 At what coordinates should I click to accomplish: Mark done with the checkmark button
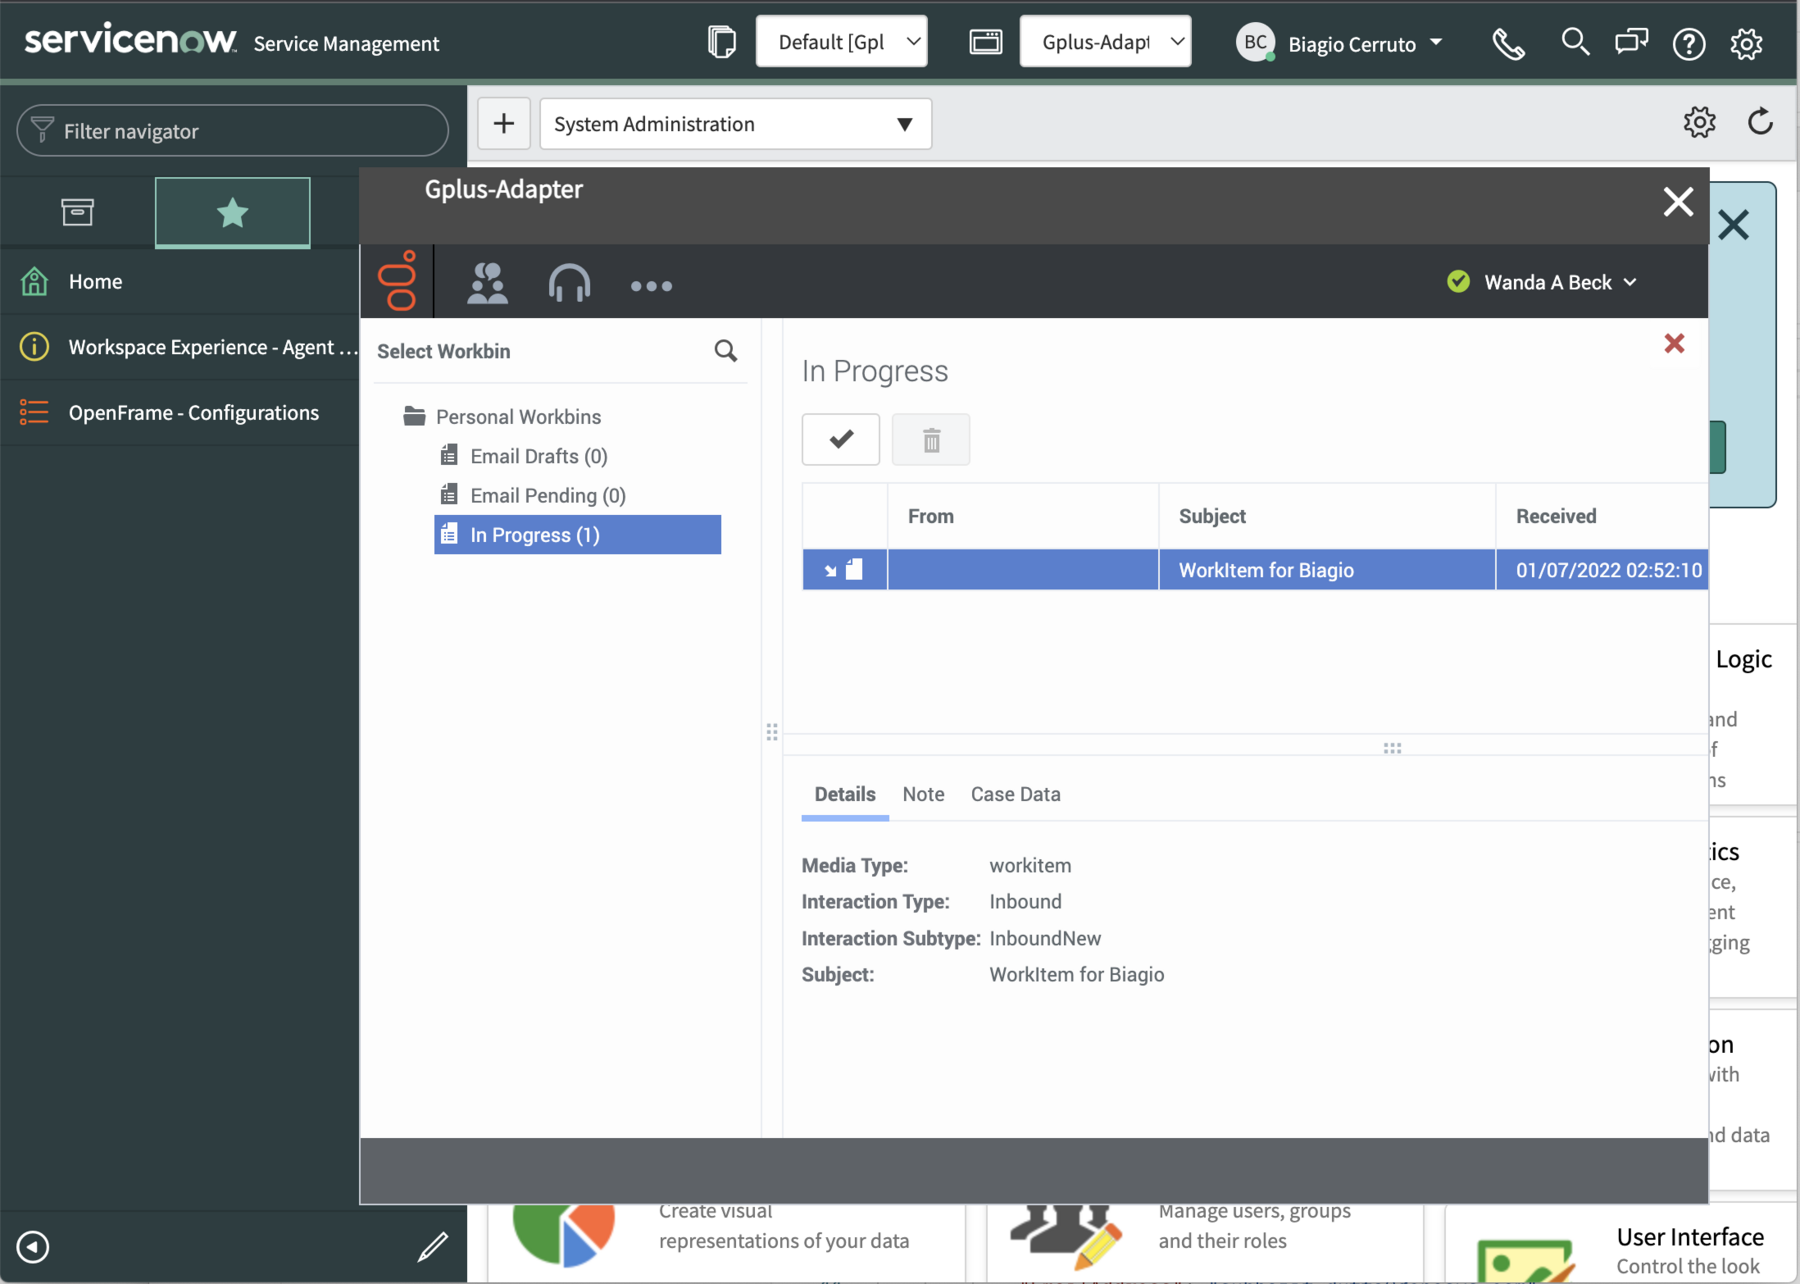[841, 439]
